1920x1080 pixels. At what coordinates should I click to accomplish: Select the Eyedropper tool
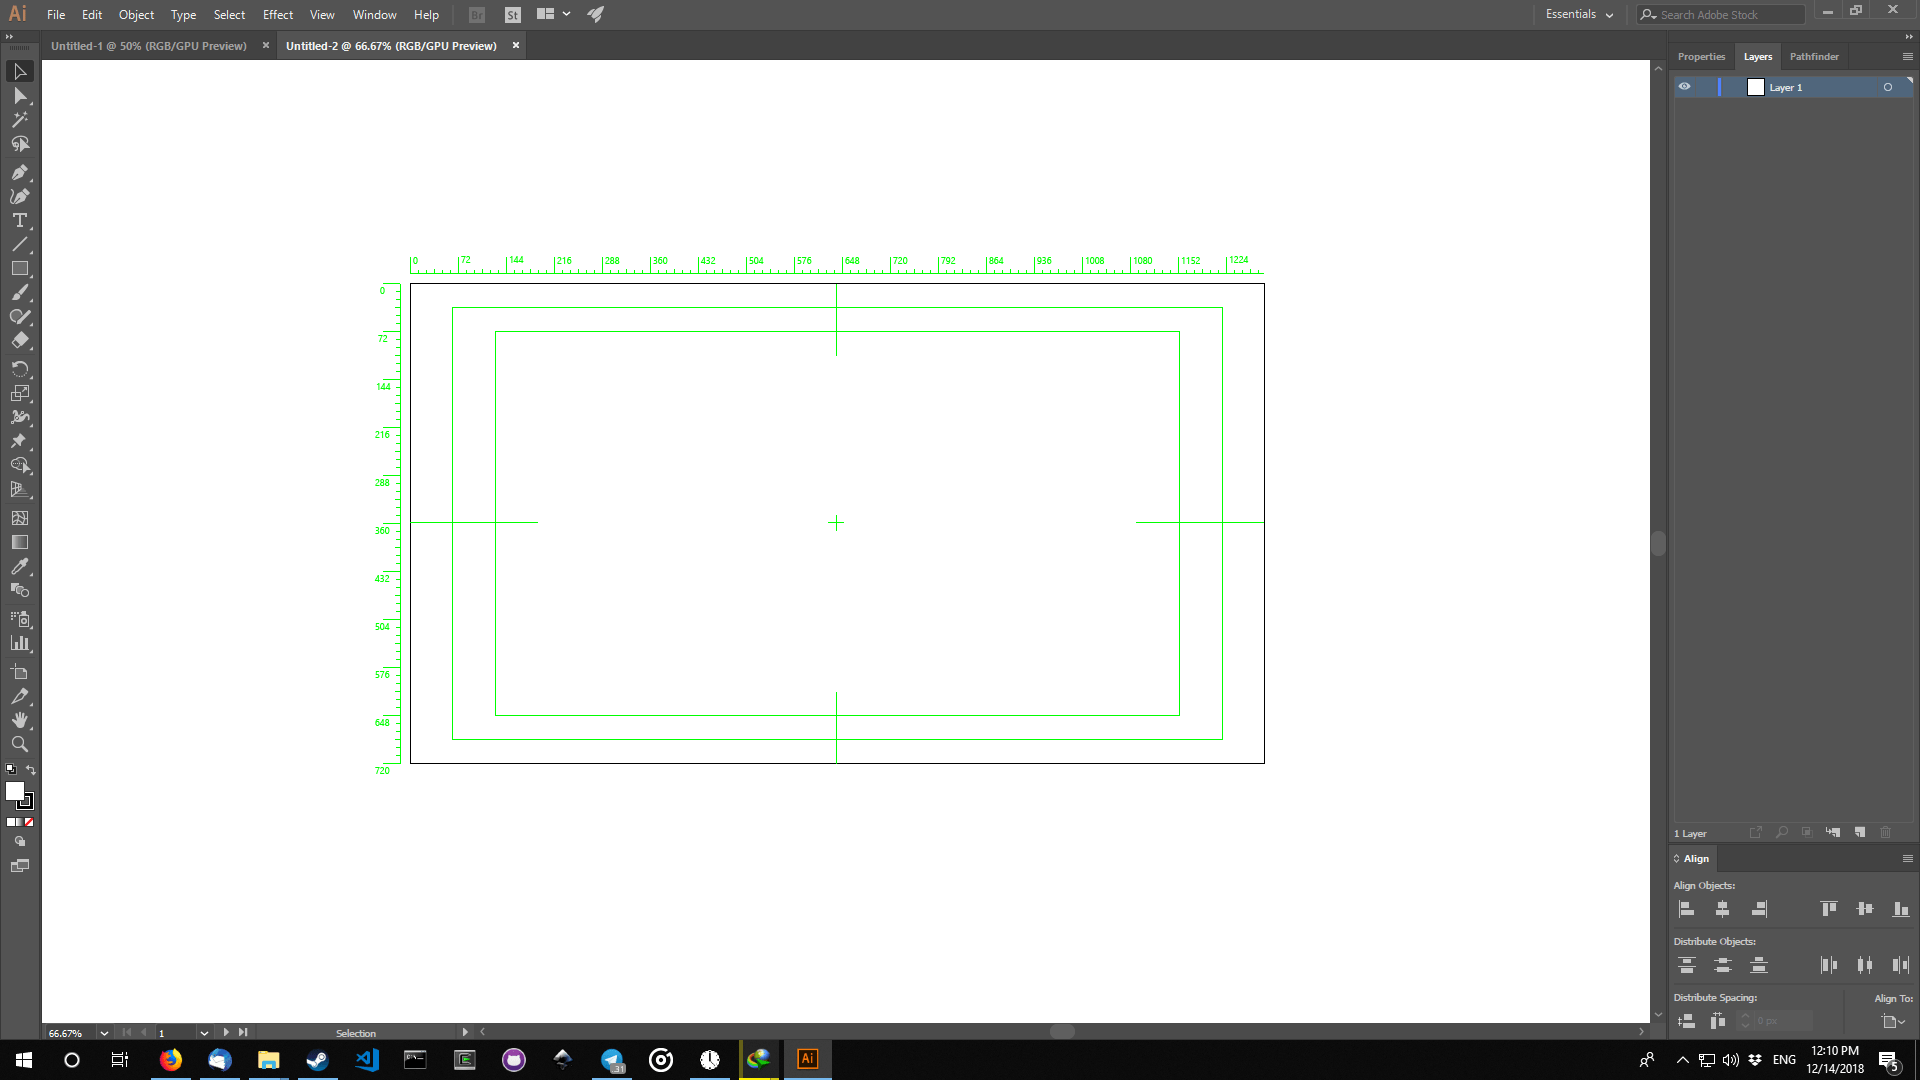(x=20, y=567)
